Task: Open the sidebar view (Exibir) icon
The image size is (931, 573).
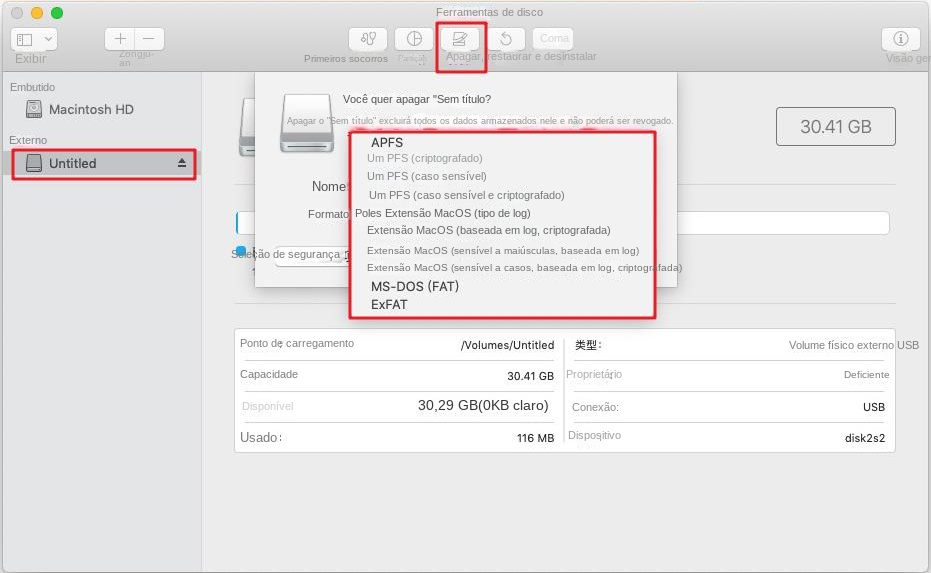Action: [24, 40]
